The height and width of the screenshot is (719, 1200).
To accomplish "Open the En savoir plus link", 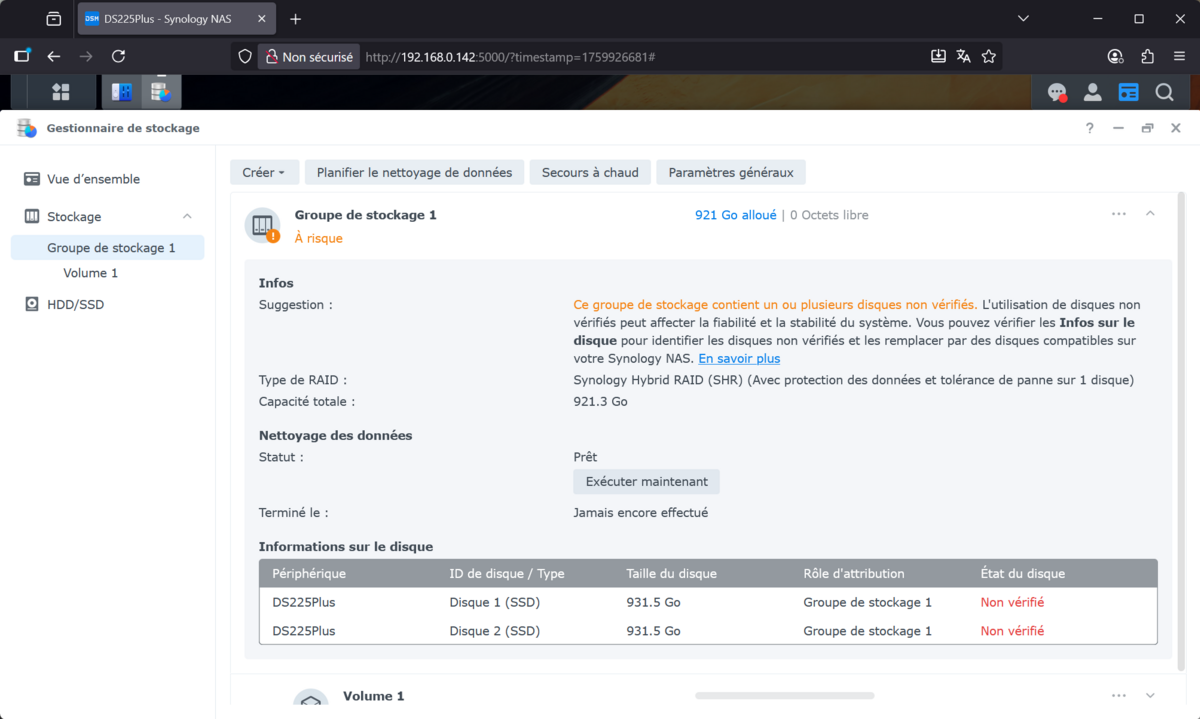I will 739,358.
